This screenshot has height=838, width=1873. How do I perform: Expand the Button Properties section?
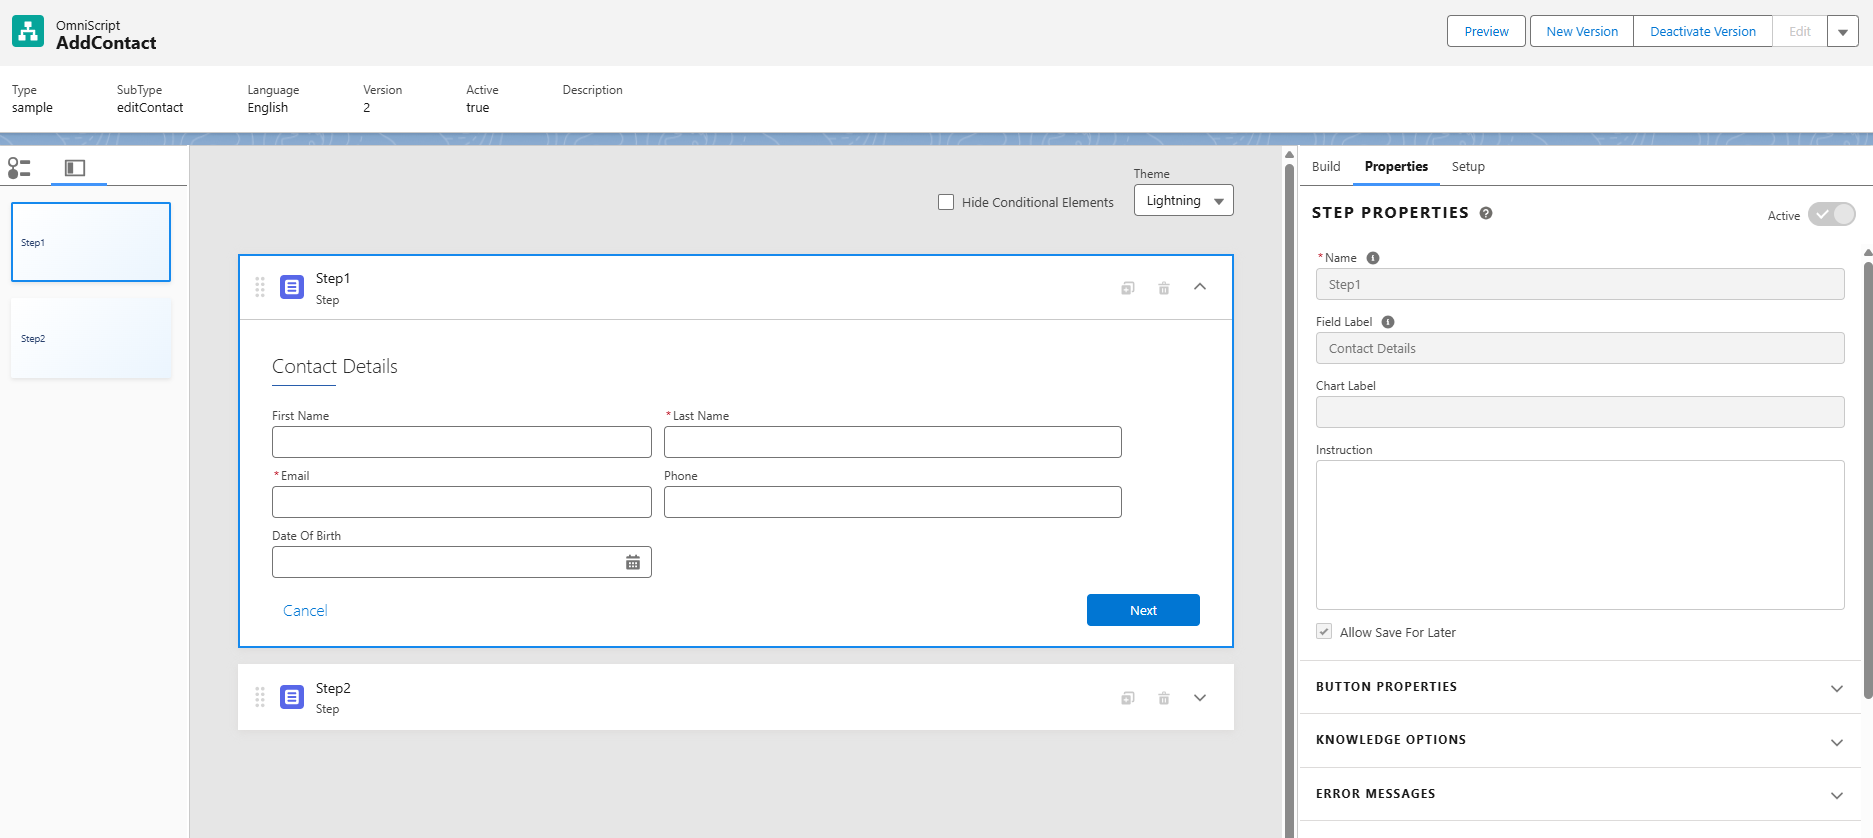coord(1836,688)
